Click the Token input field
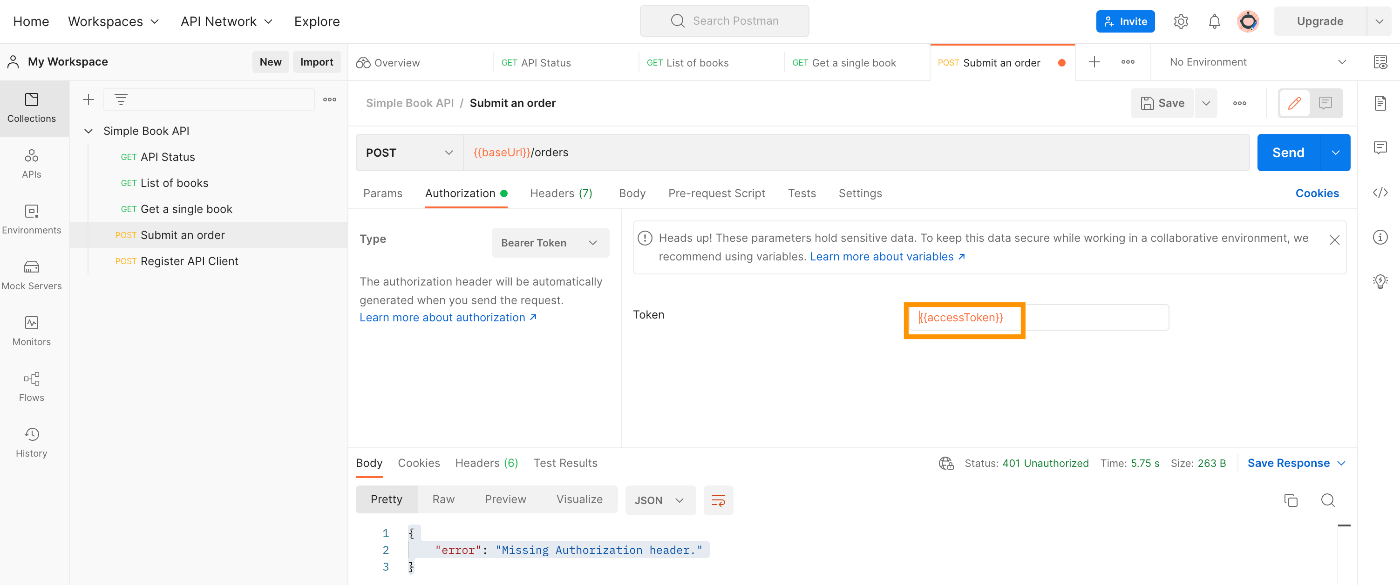 click(x=1037, y=317)
